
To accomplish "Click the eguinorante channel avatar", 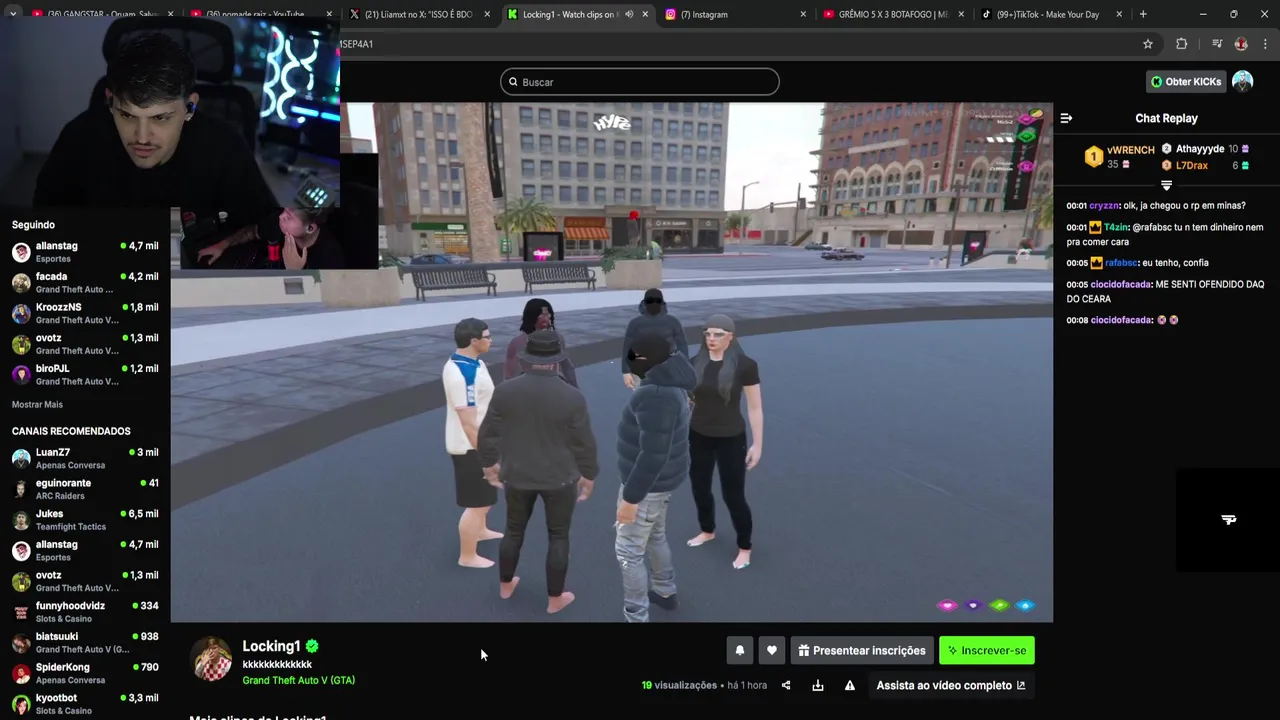I will (21, 489).
